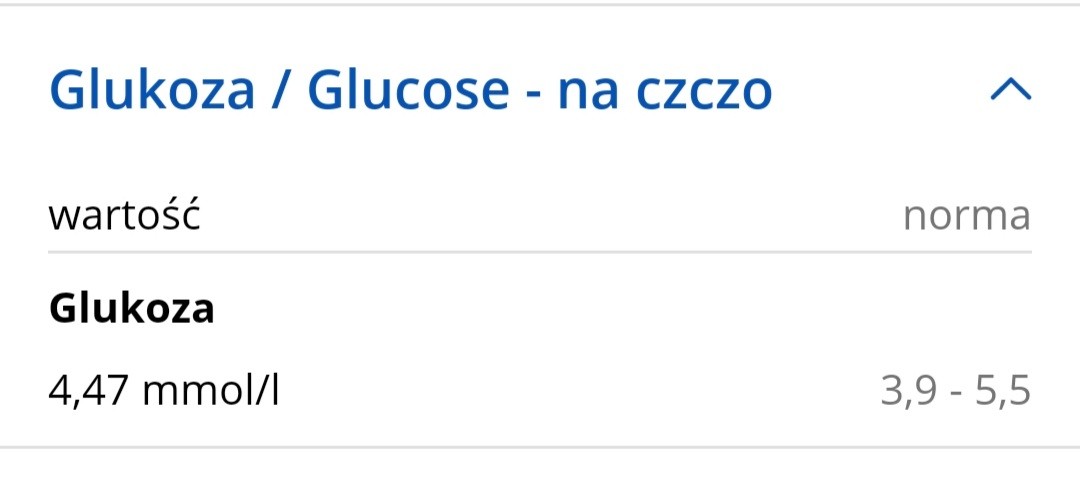Click the top border line above the heading

[x=540, y=5]
